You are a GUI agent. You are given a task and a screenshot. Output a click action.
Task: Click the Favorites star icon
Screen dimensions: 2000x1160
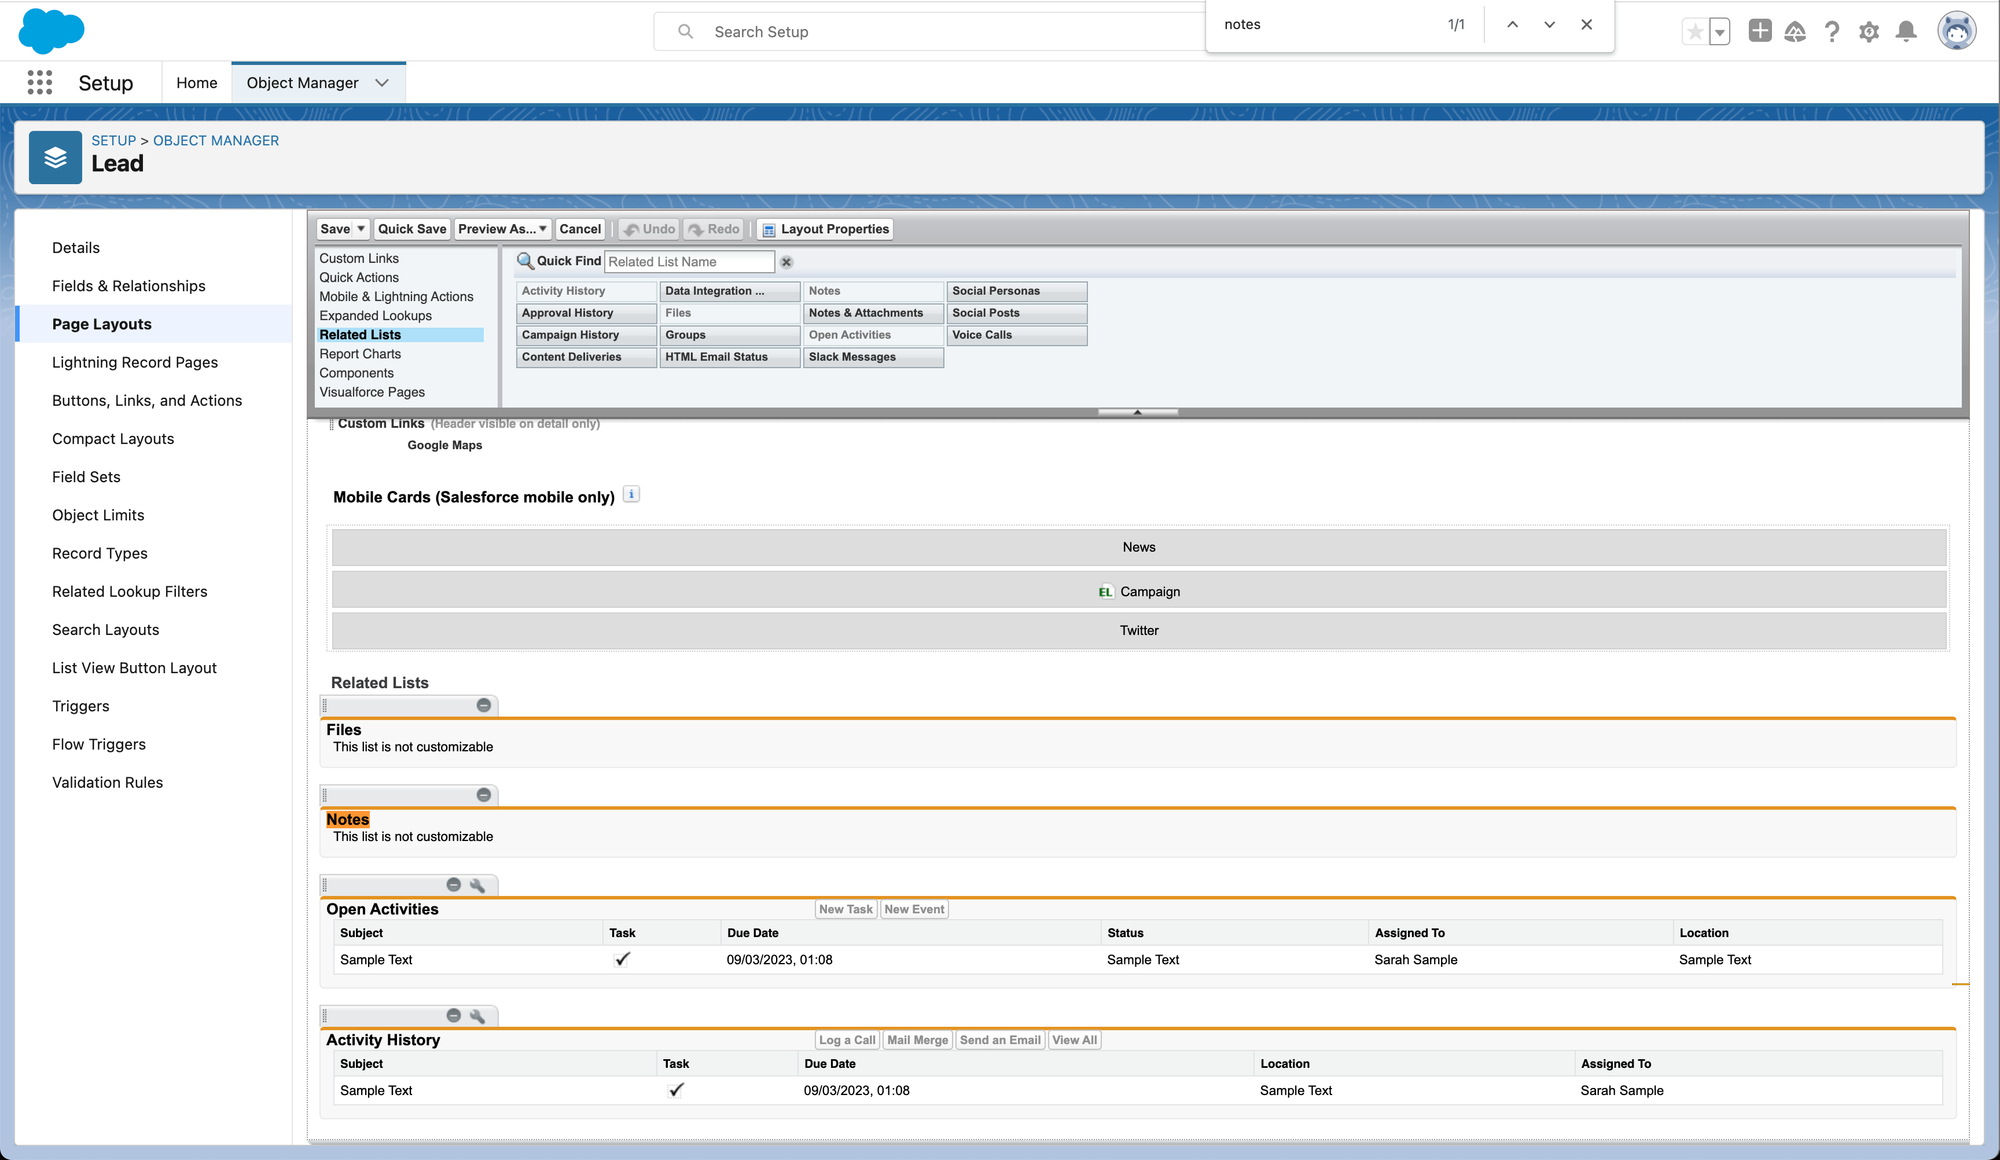pos(1695,32)
